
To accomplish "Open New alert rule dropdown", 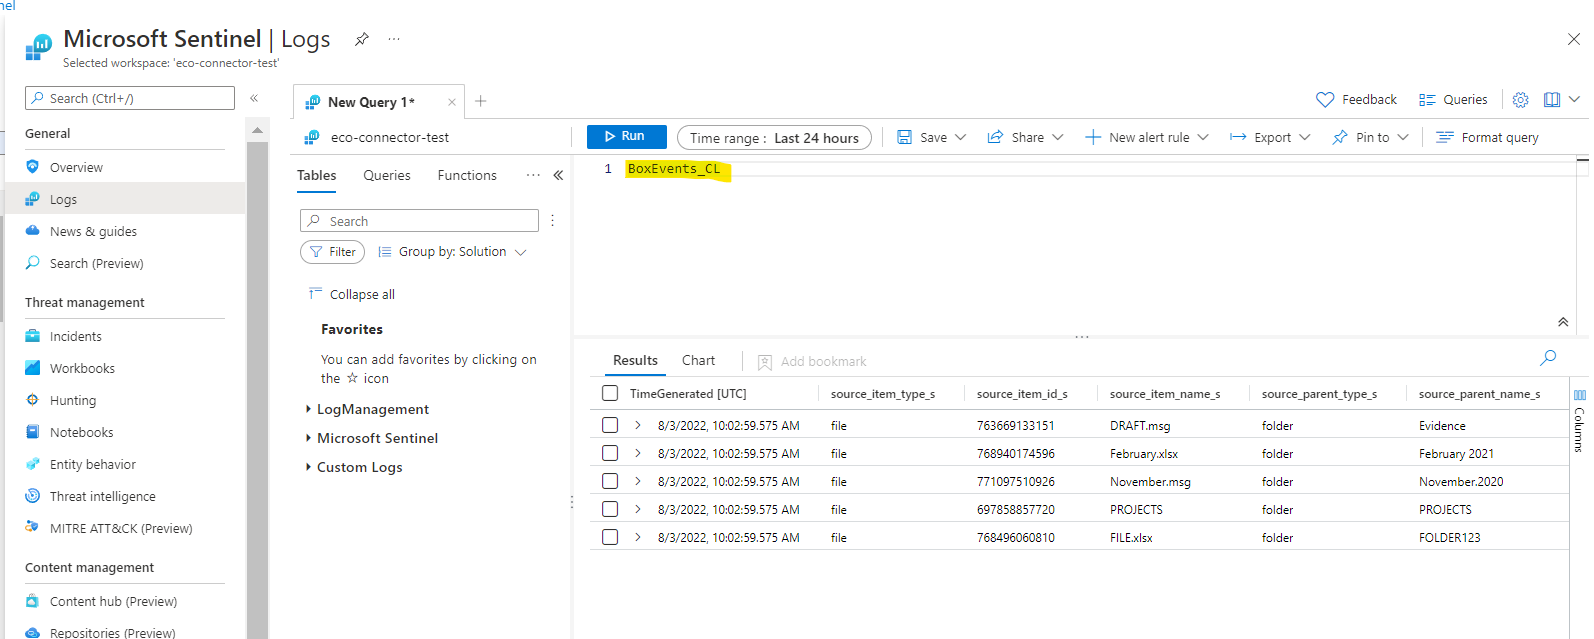I will [x=1147, y=138].
